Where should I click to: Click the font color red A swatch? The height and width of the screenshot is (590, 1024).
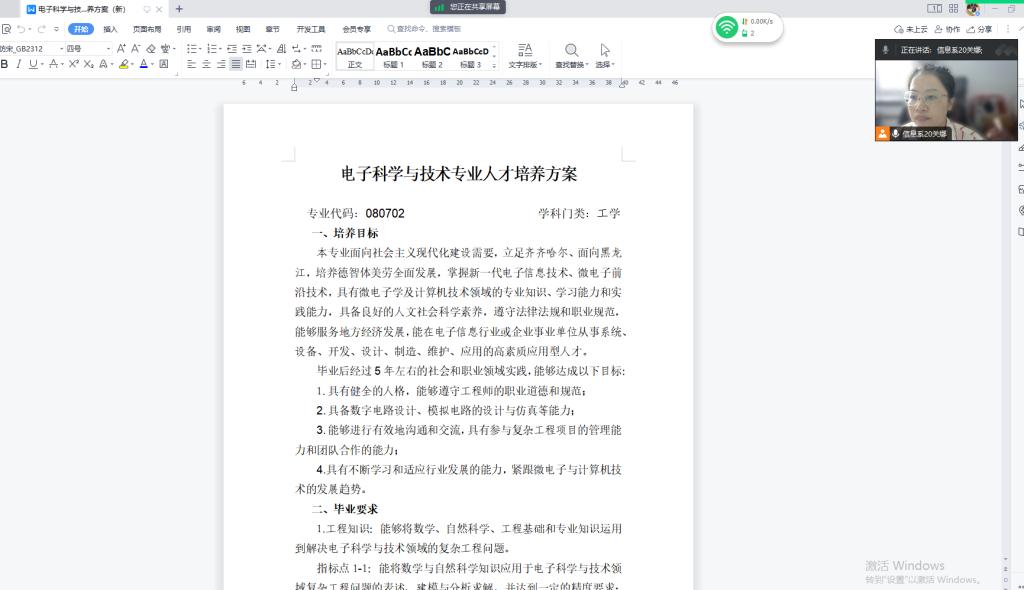point(144,64)
